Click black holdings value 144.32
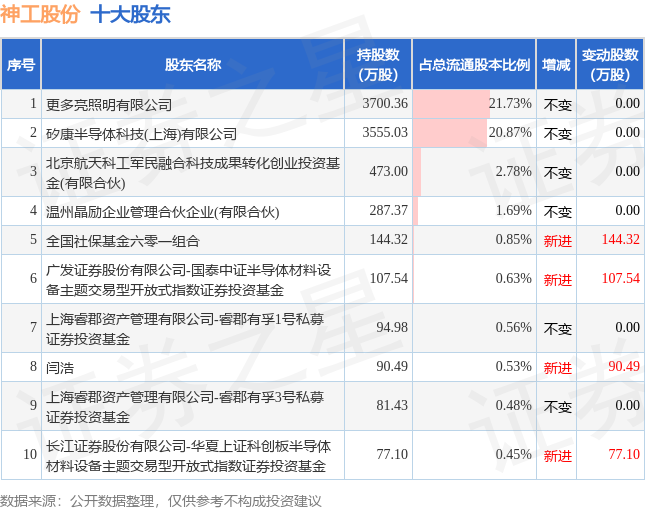 pyautogui.click(x=389, y=239)
